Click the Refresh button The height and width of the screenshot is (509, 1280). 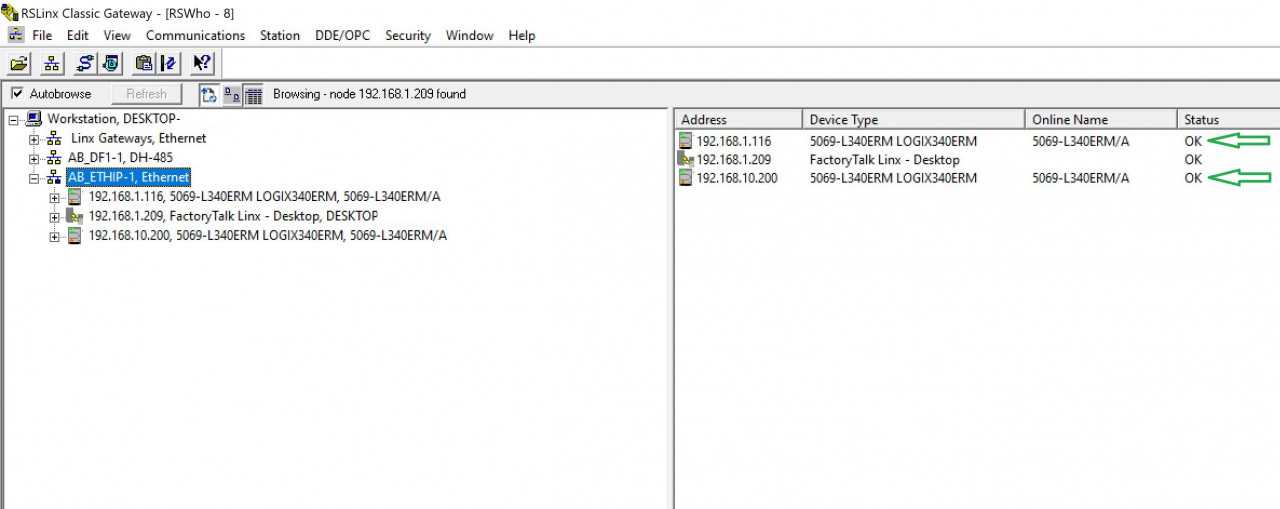[x=146, y=94]
